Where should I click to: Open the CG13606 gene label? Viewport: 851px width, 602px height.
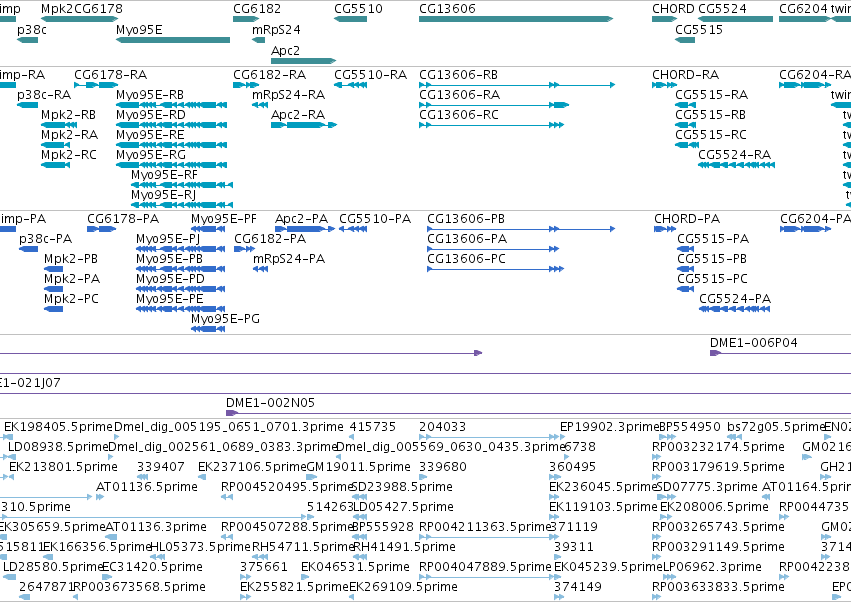(x=447, y=9)
